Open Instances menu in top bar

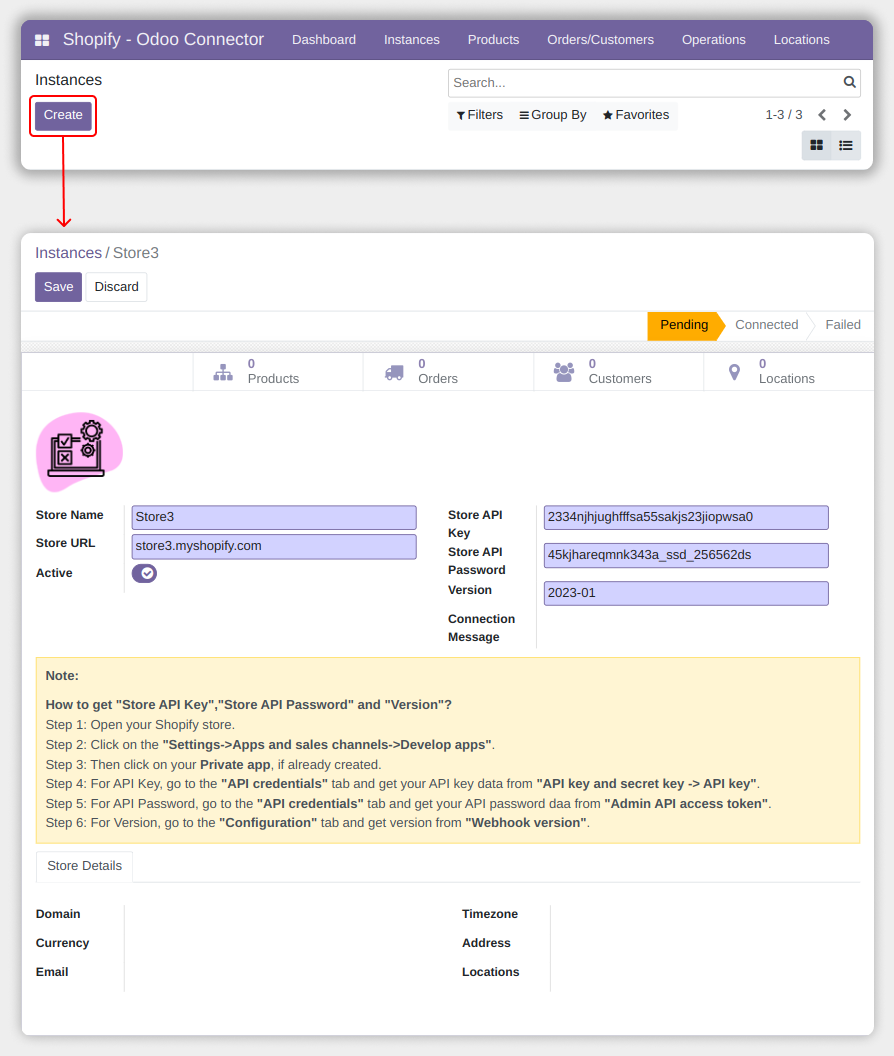(412, 40)
